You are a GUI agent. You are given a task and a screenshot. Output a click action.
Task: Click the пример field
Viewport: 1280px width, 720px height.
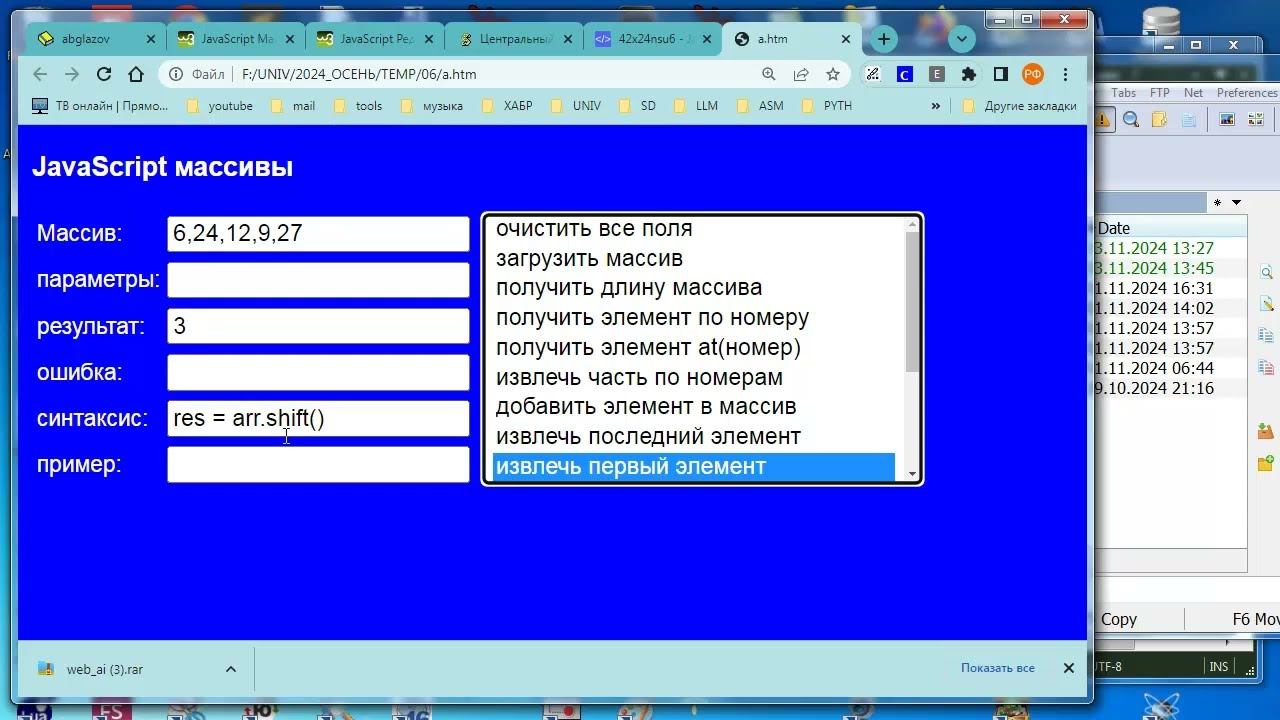[x=318, y=464]
